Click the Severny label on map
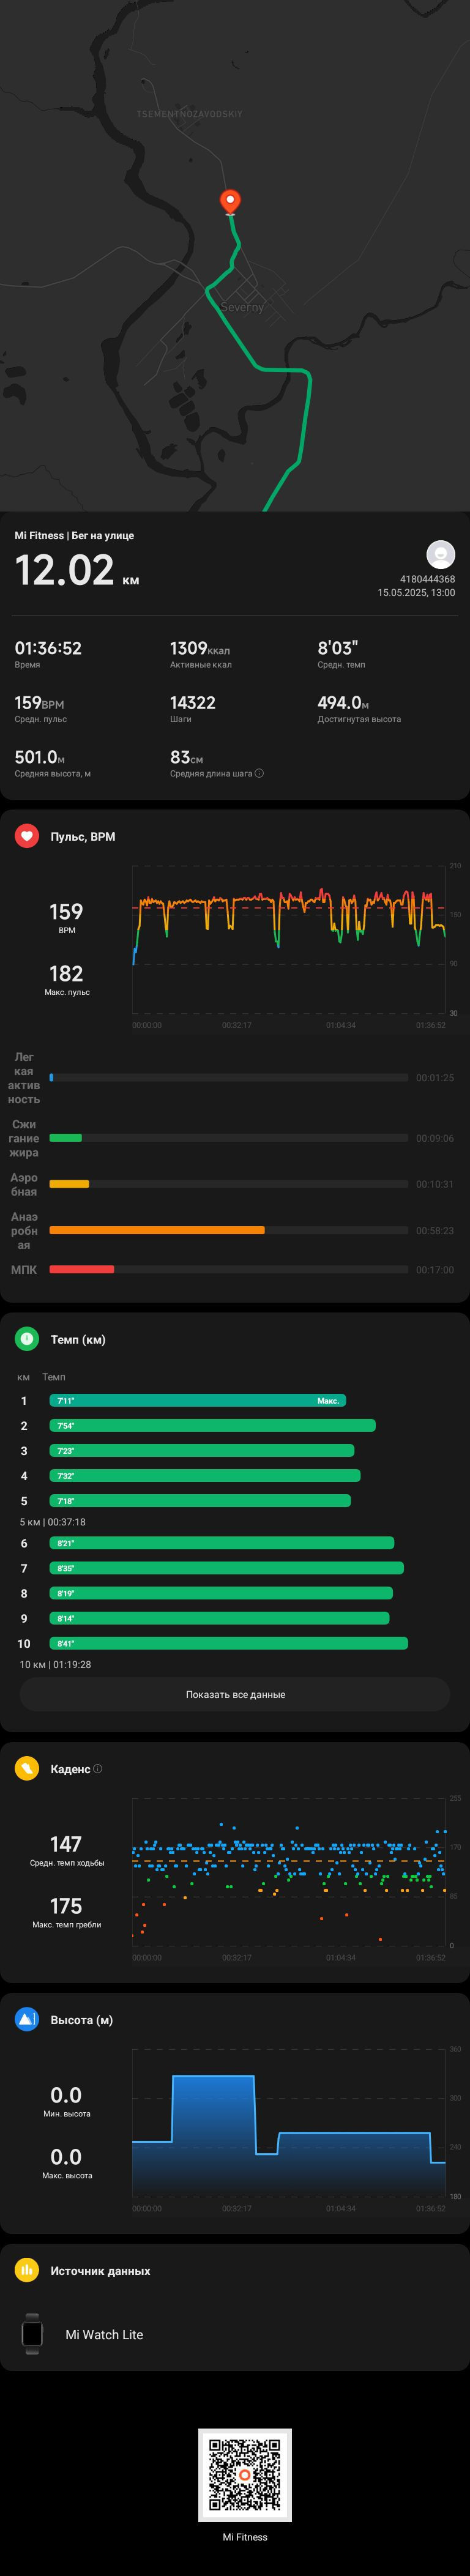 [x=242, y=307]
